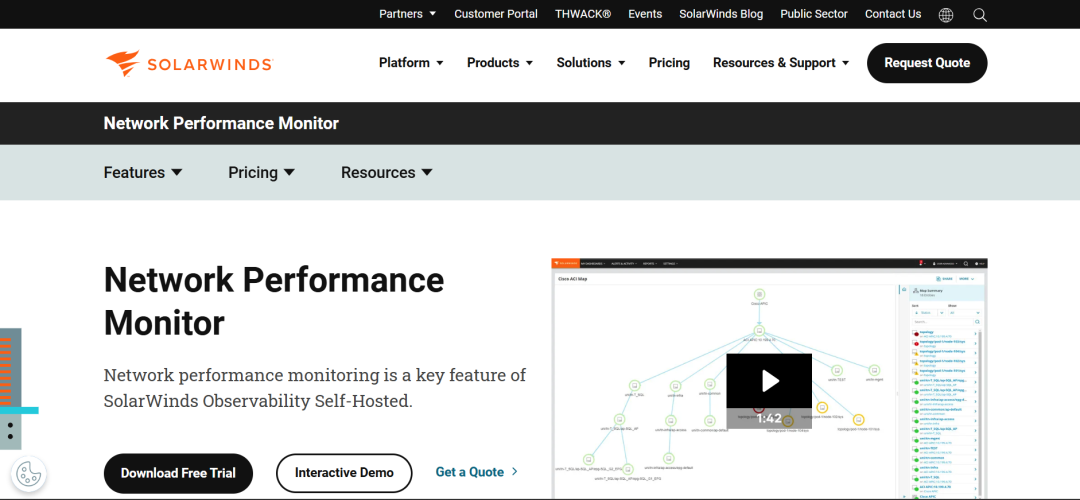1080x500 pixels.
Task: Expand the Solutions menu
Action: pos(591,63)
